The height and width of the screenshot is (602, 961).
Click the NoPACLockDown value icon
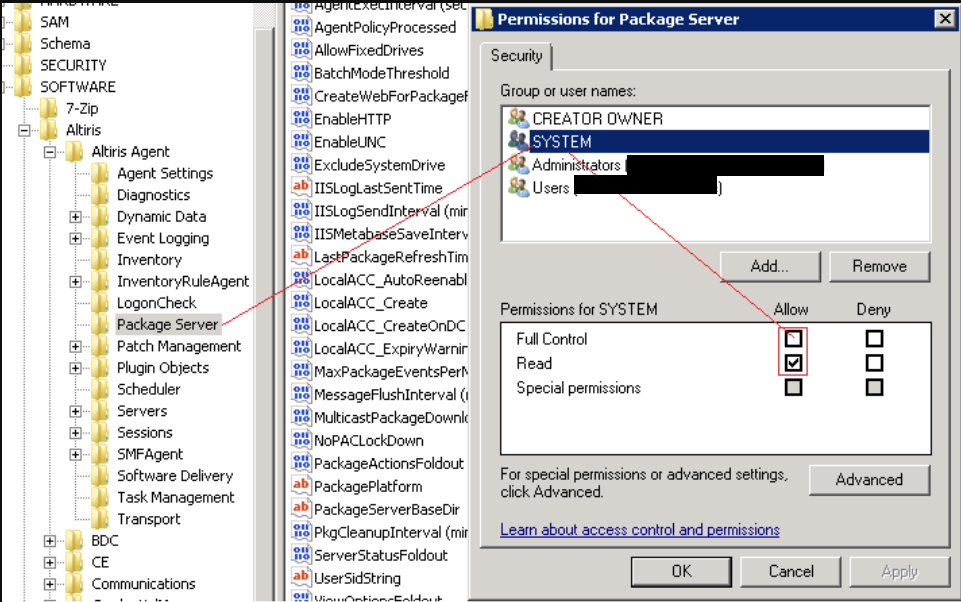coord(301,440)
